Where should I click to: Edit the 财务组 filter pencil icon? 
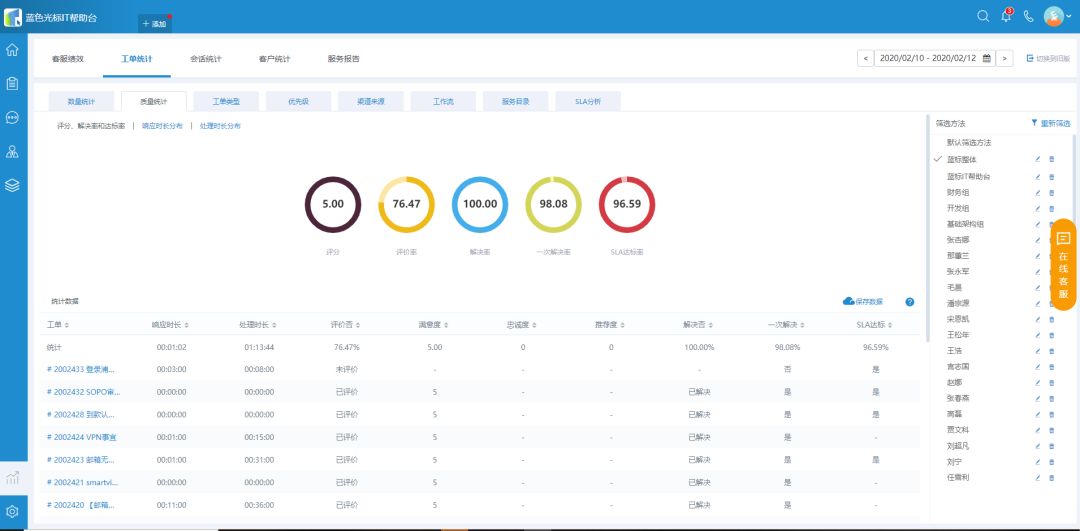click(x=1038, y=193)
